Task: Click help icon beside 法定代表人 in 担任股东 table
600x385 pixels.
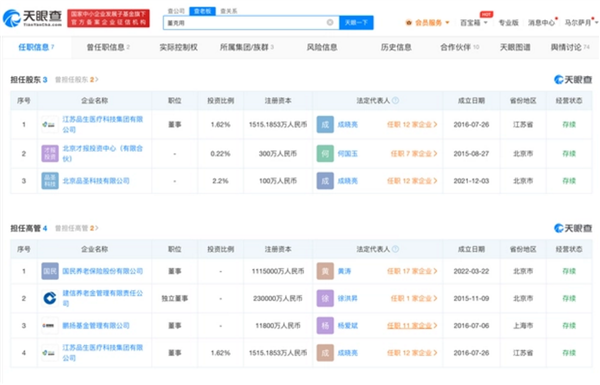Action: coord(396,101)
